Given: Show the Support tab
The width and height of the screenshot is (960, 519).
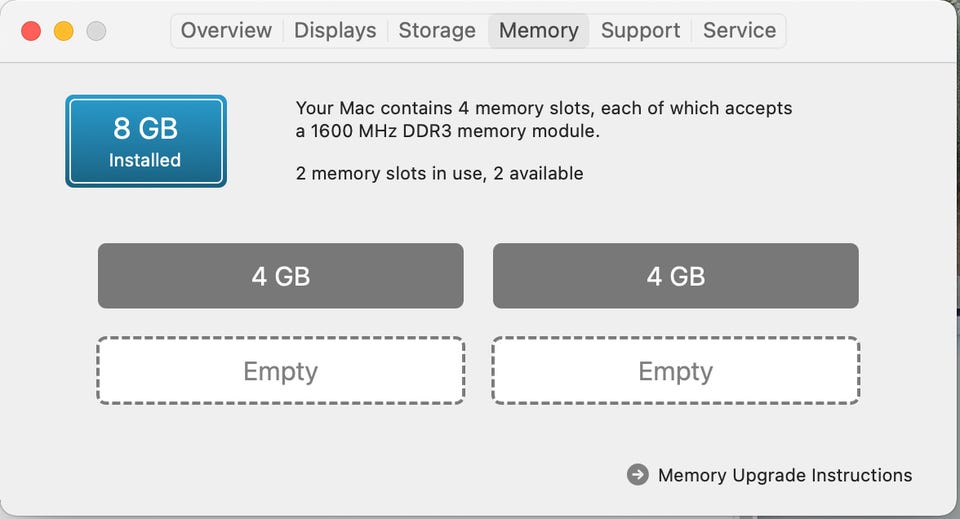Looking at the screenshot, I should pos(641,30).
